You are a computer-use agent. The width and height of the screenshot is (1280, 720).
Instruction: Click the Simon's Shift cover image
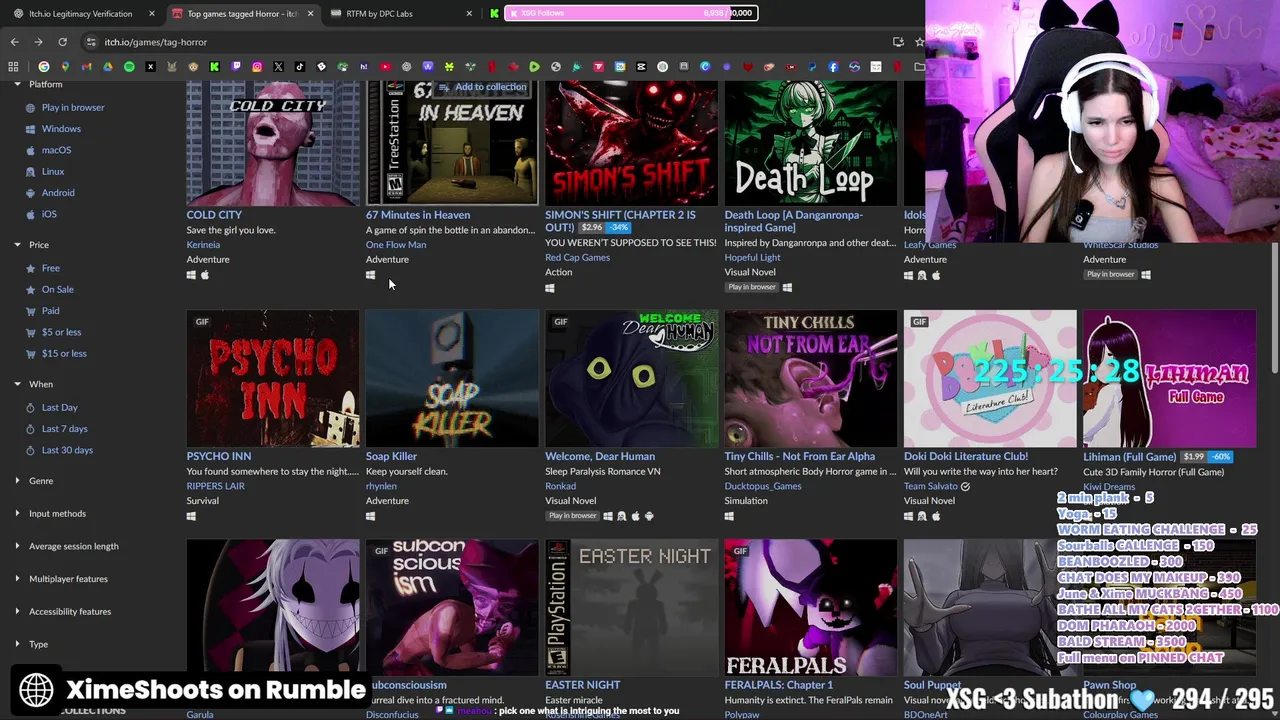click(x=631, y=143)
